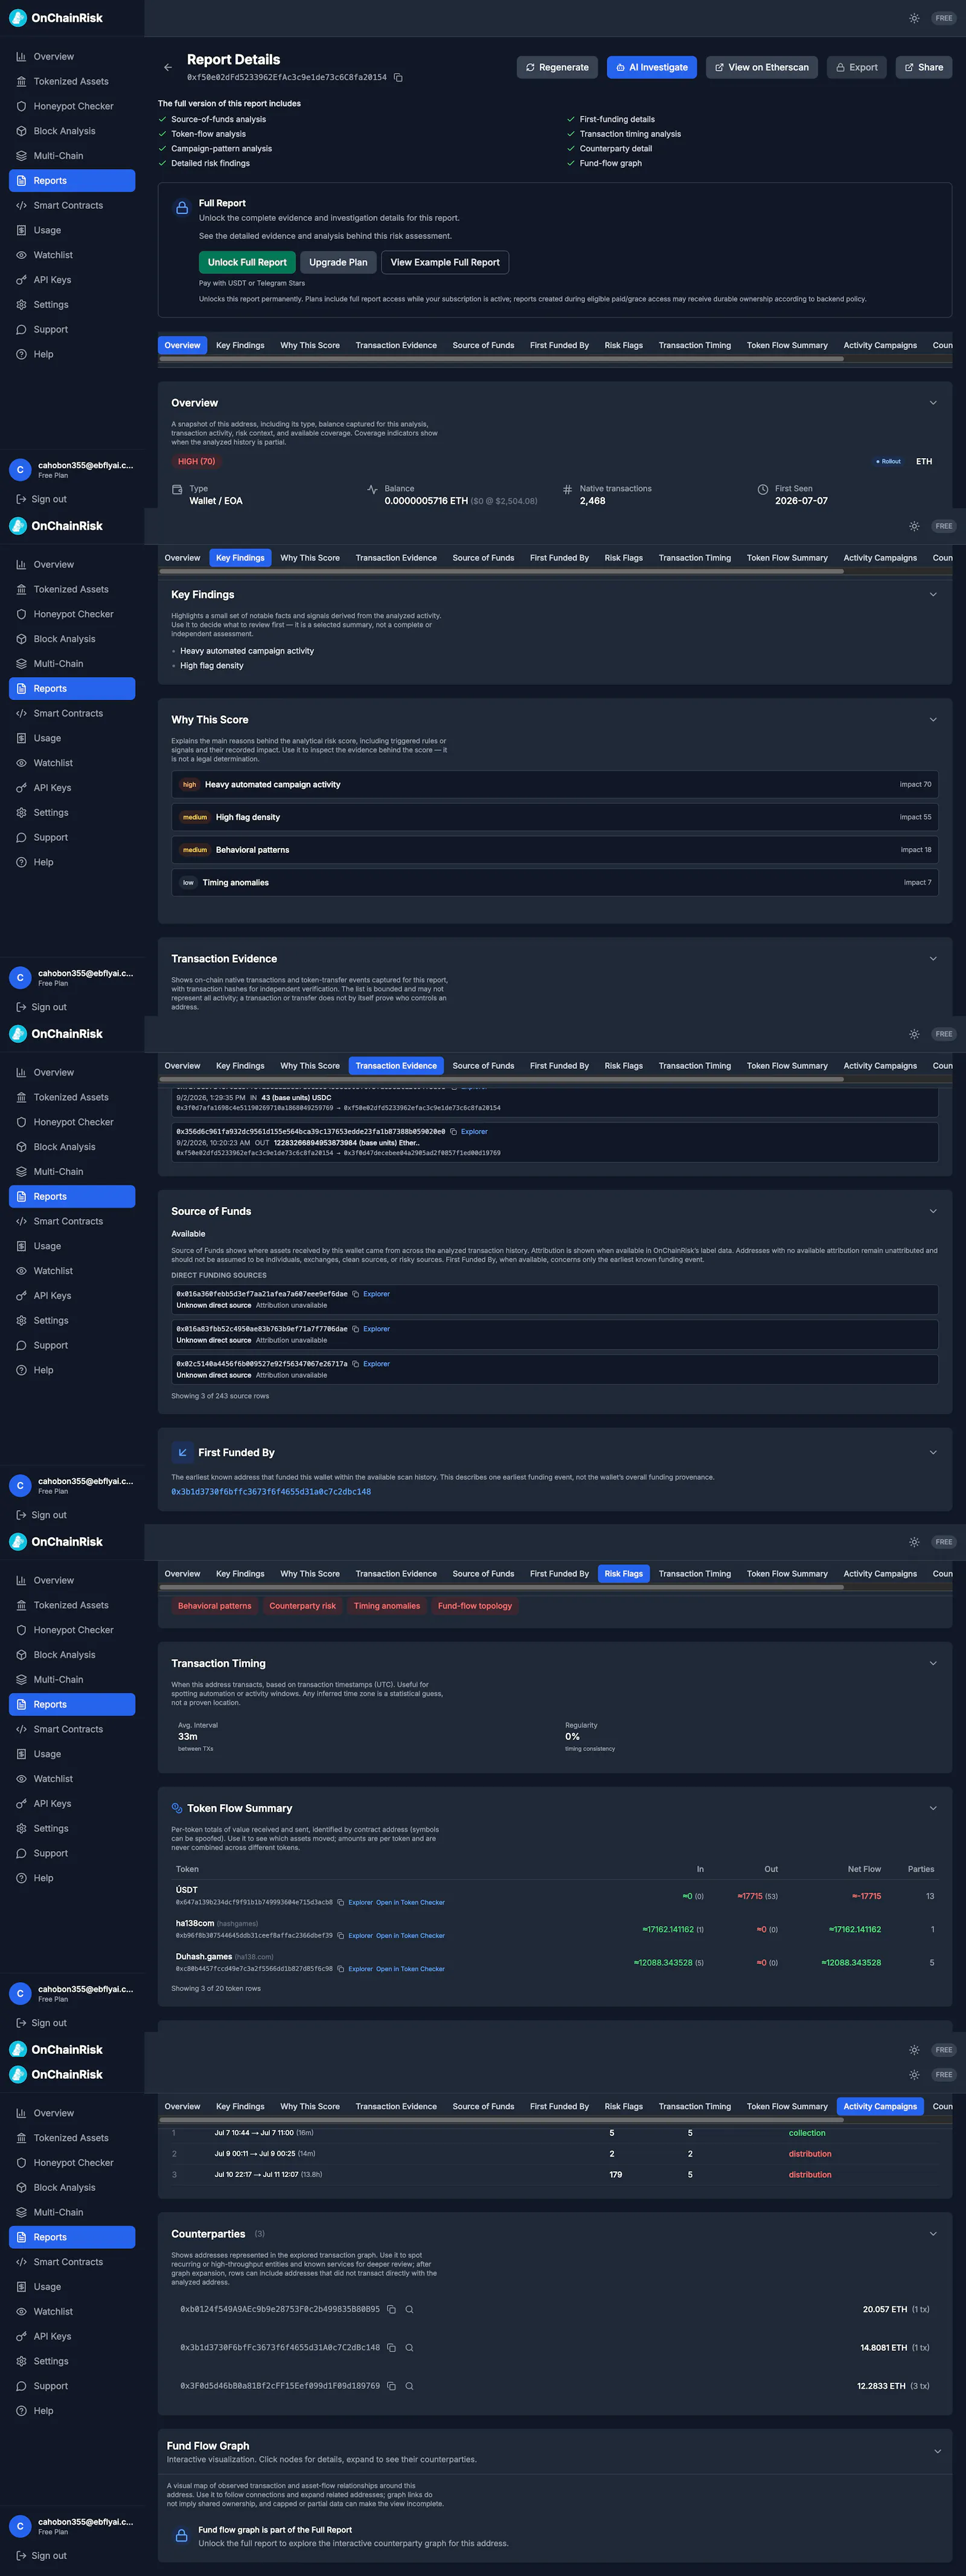This screenshot has width=966, height=2576.
Task: Copy funding source address 0x016a83fbb52c4950
Action: pyautogui.click(x=355, y=1329)
